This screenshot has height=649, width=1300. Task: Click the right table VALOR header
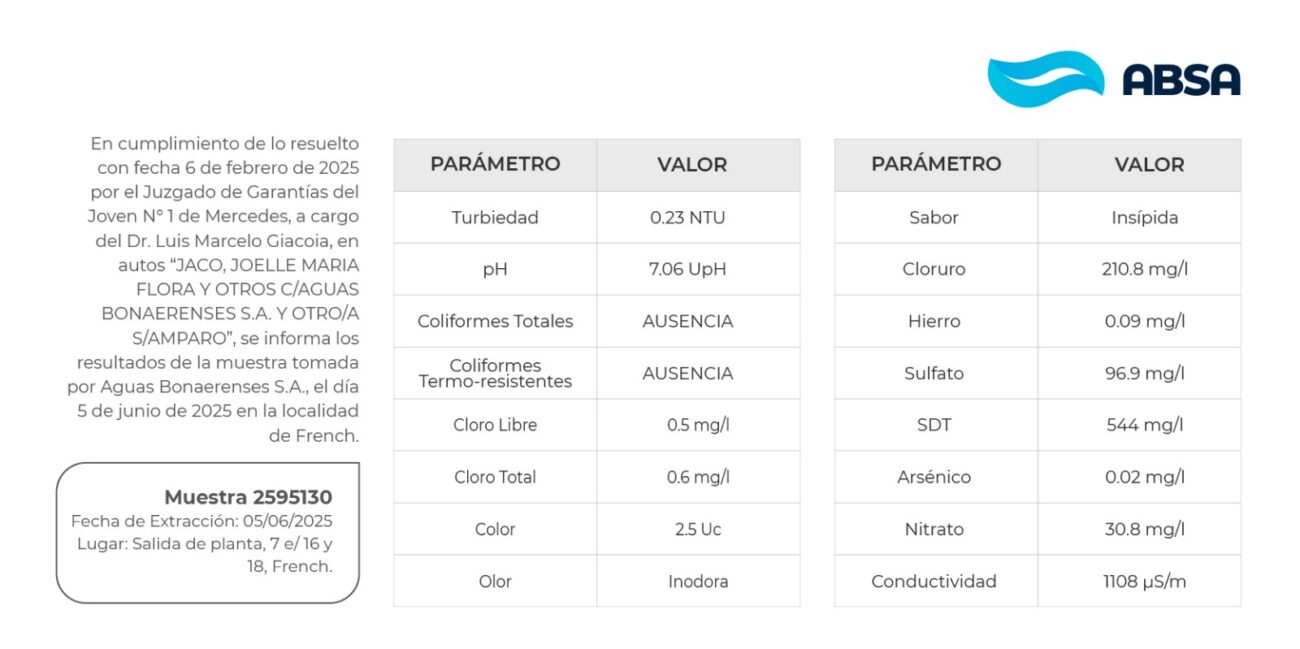coord(1149,164)
